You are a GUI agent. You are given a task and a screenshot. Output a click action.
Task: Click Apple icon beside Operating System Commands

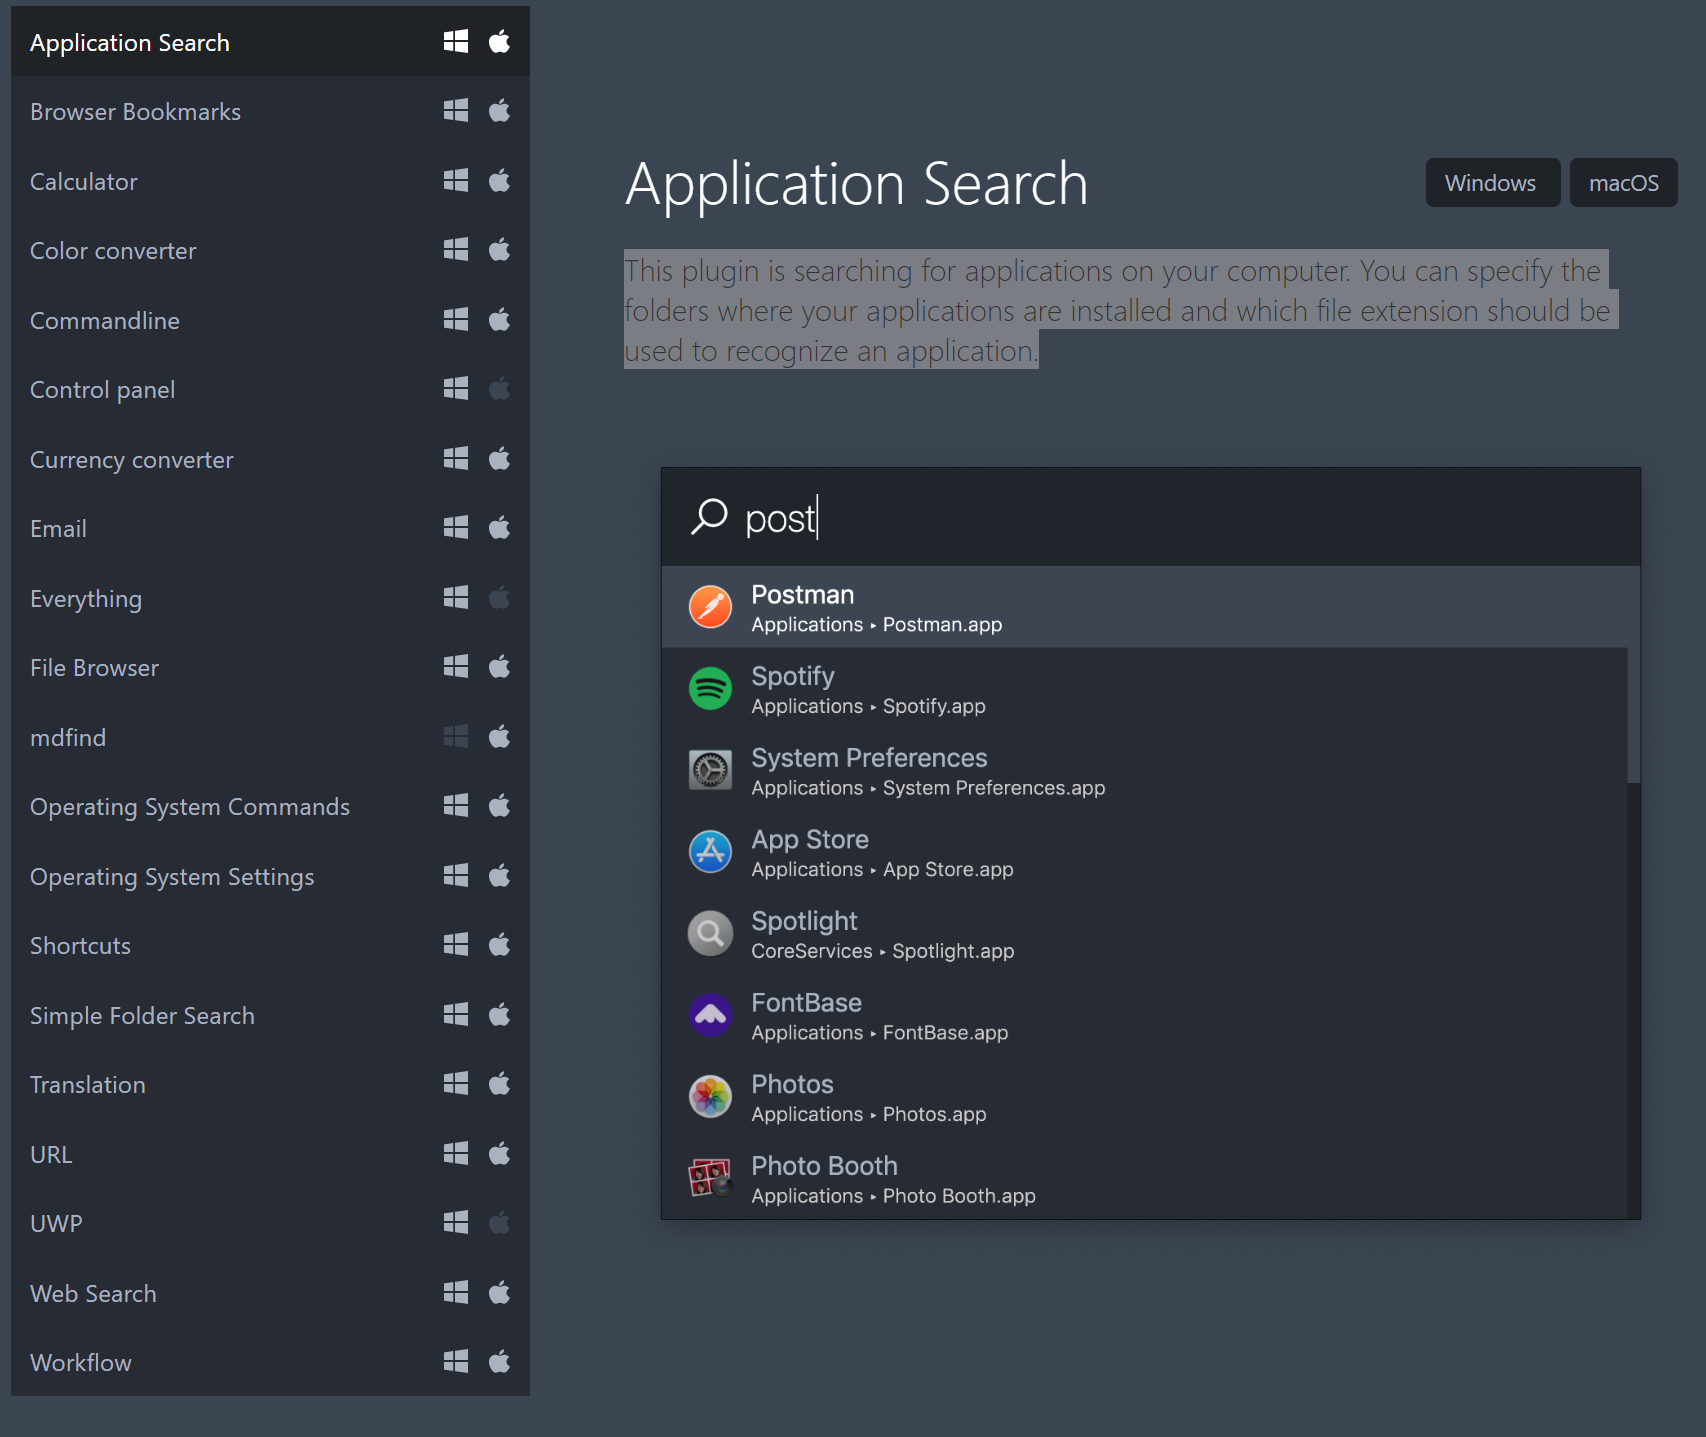(x=499, y=805)
